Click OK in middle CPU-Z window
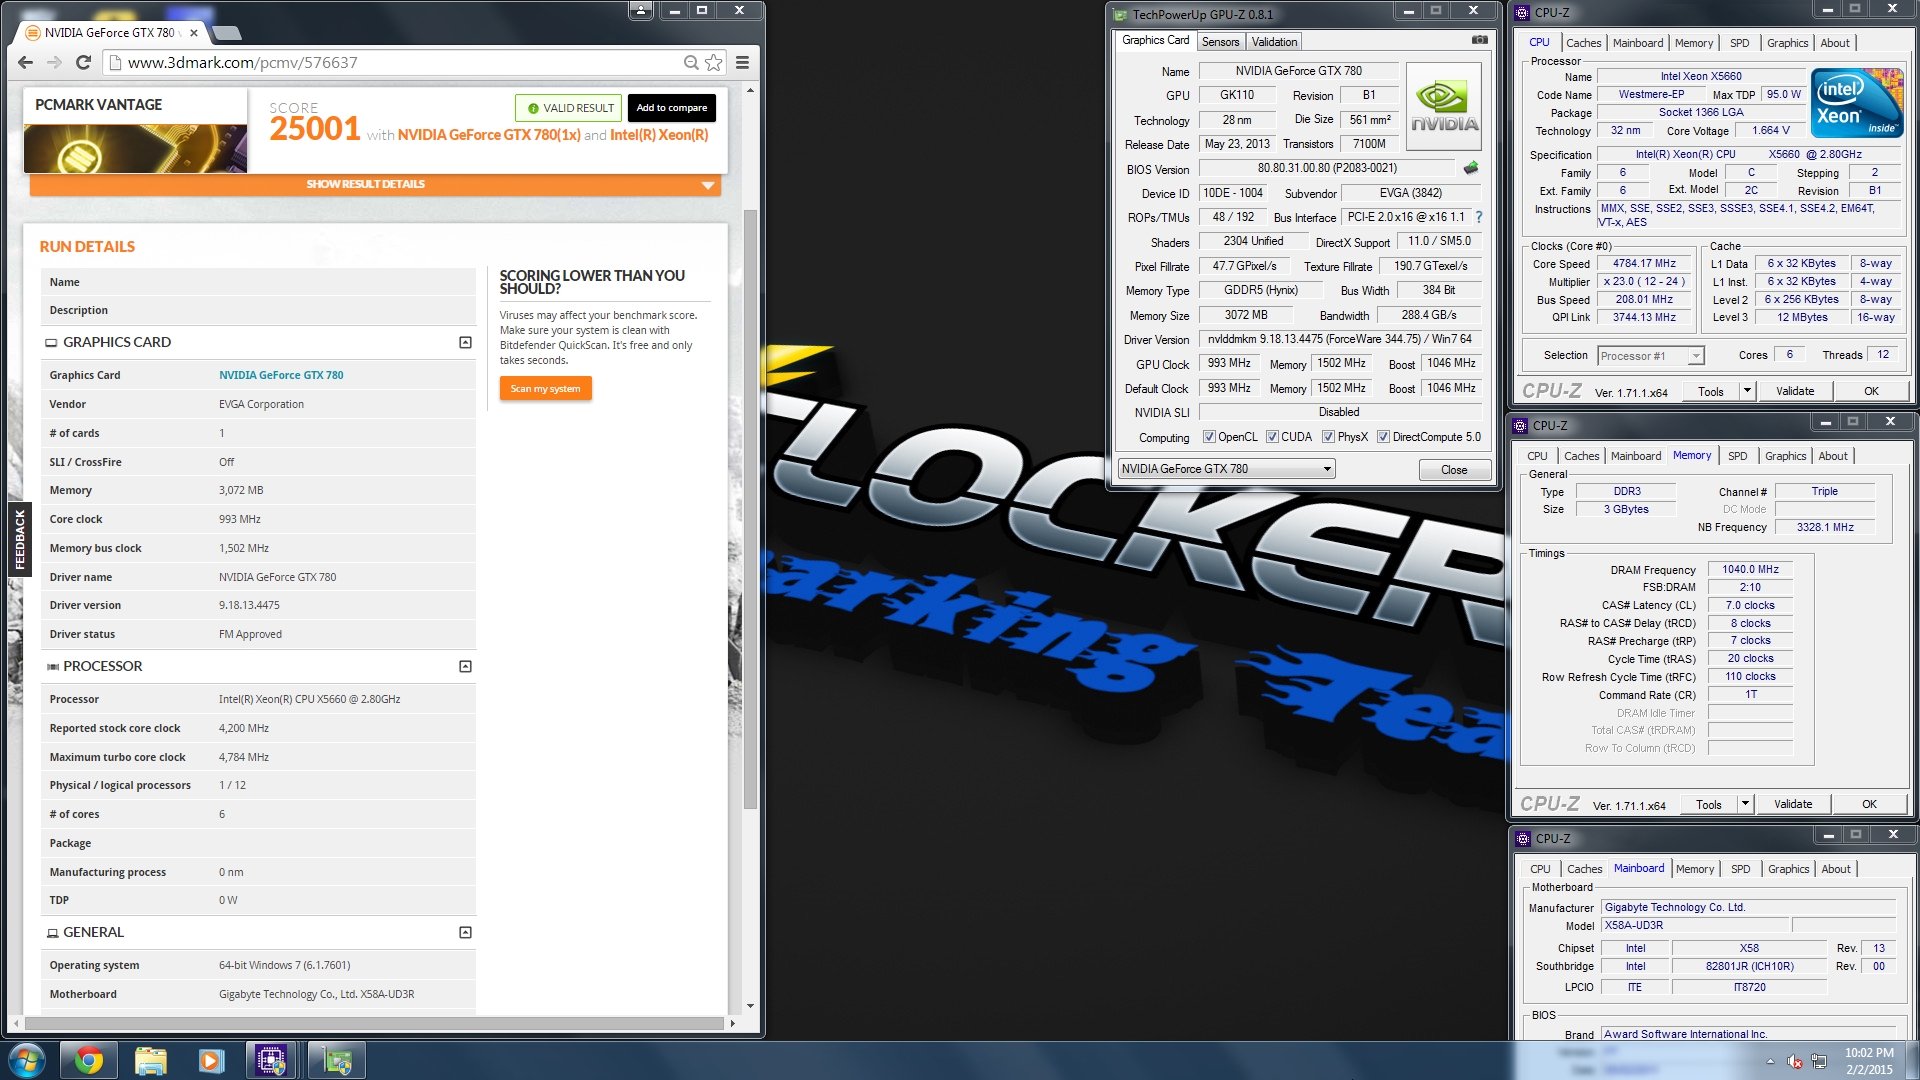The width and height of the screenshot is (1920, 1080). tap(1869, 804)
